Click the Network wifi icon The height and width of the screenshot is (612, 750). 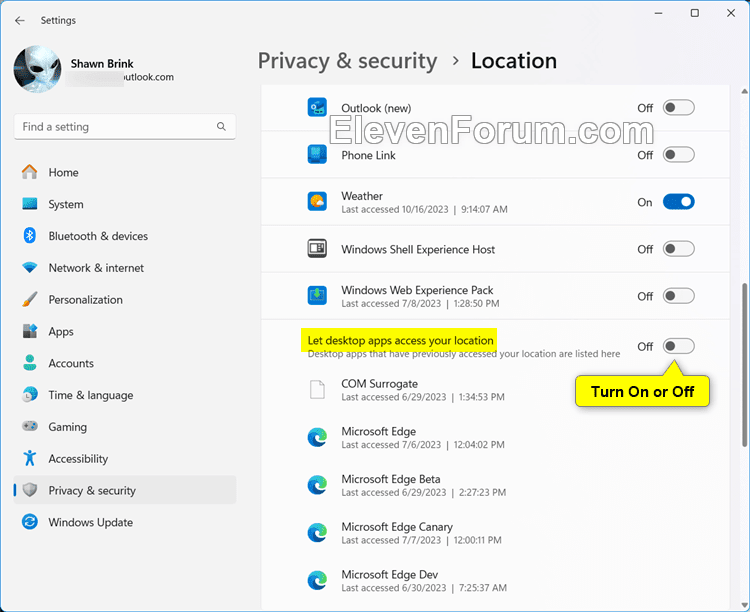click(30, 268)
